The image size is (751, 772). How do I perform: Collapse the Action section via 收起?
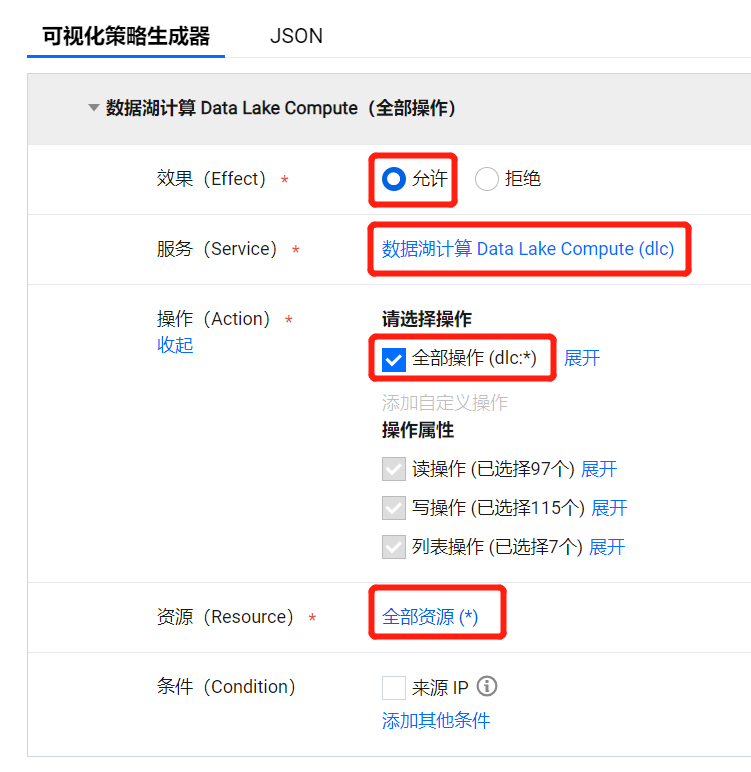coord(175,345)
